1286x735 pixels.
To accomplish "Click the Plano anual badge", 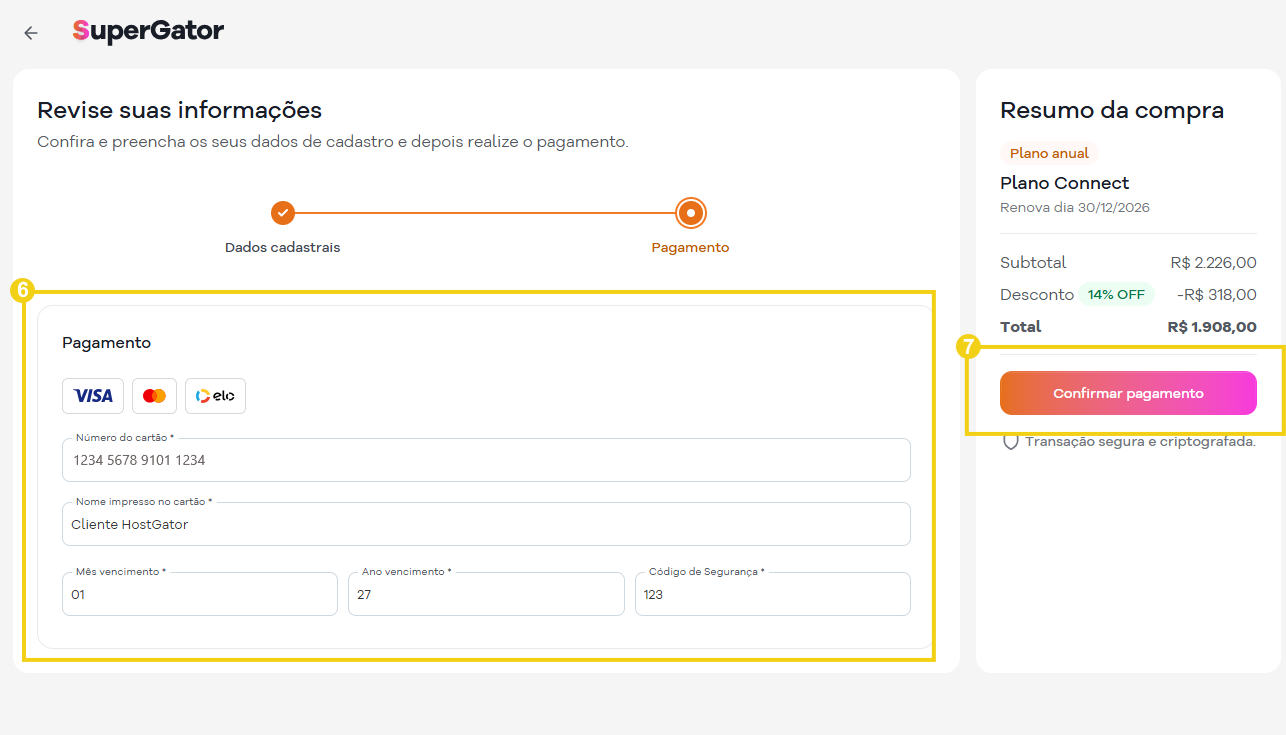I will coord(1048,153).
